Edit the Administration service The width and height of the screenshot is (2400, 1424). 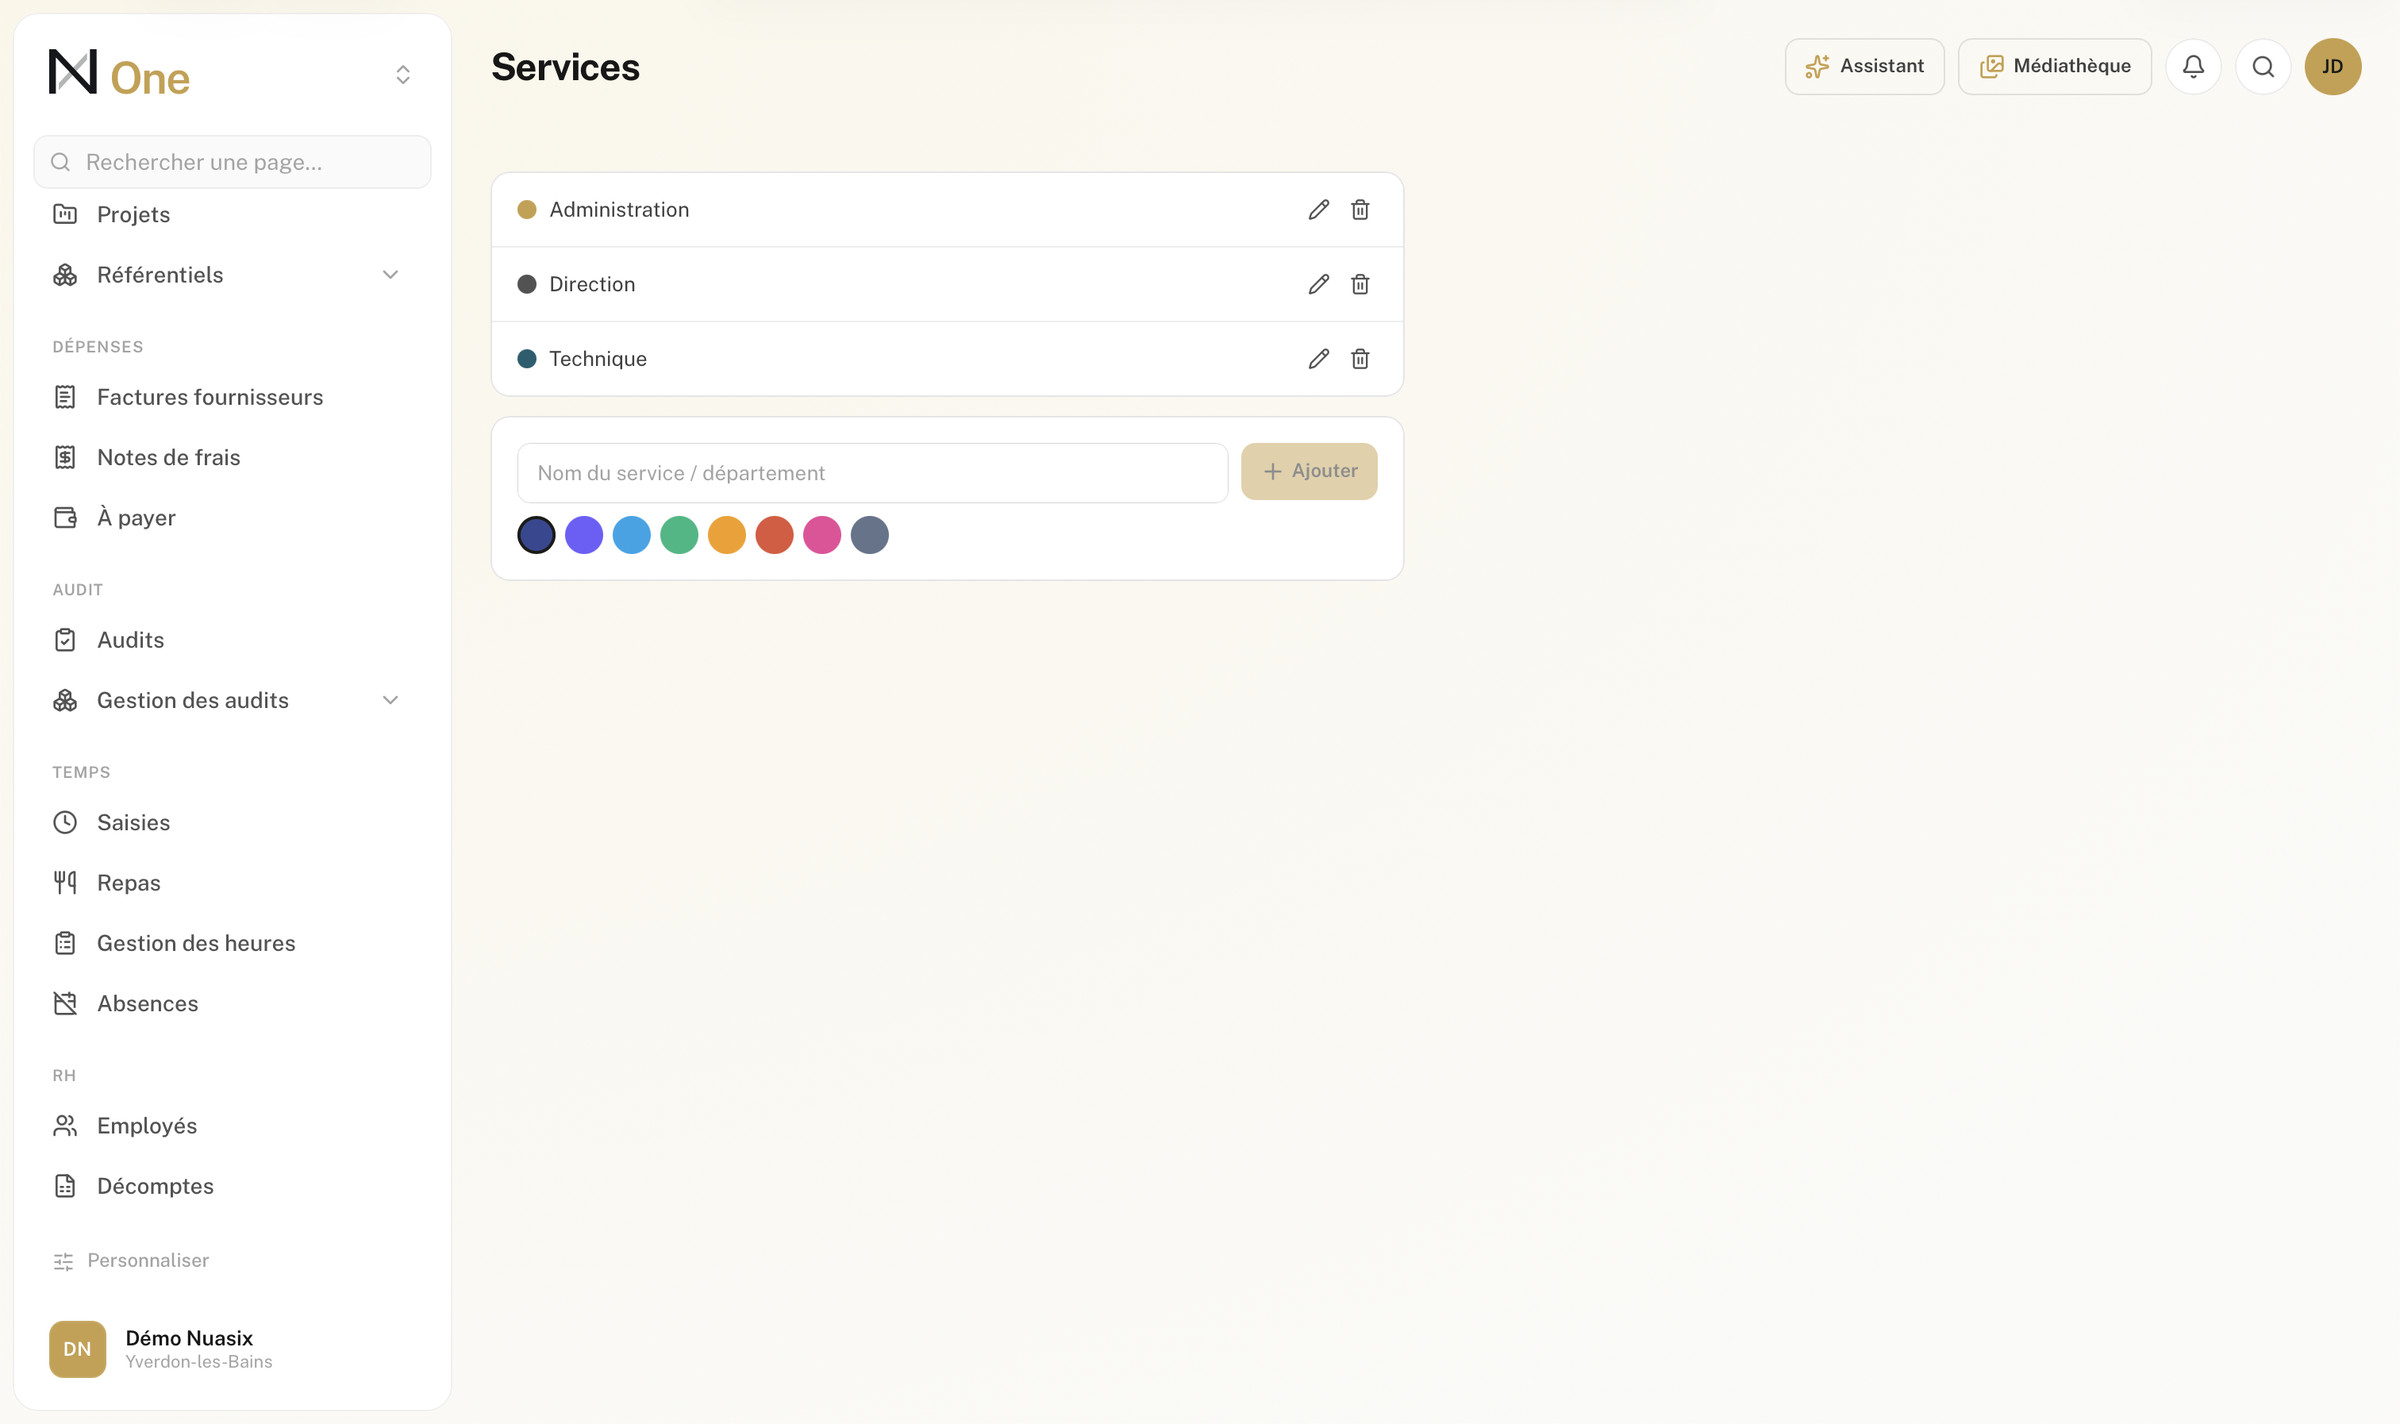click(x=1318, y=209)
